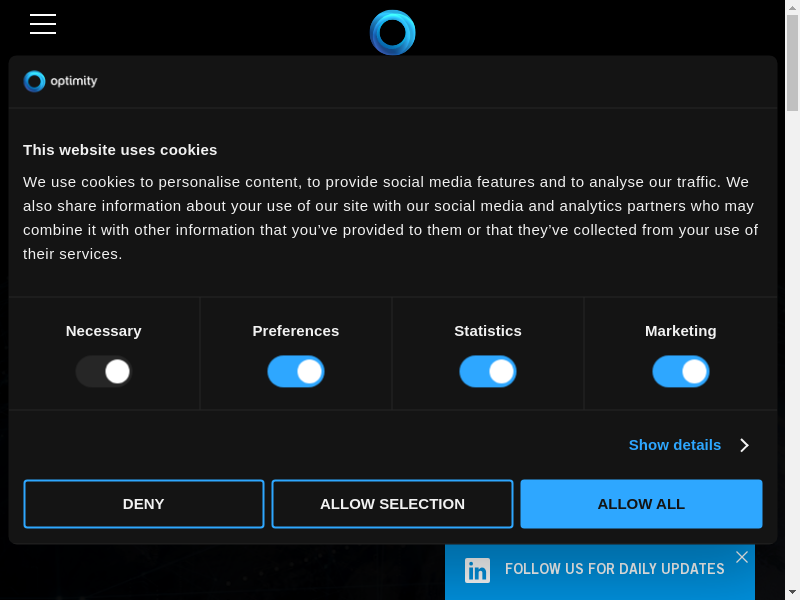The image size is (800, 600).
Task: Click the scrollbar down arrow
Action: click(x=792, y=591)
